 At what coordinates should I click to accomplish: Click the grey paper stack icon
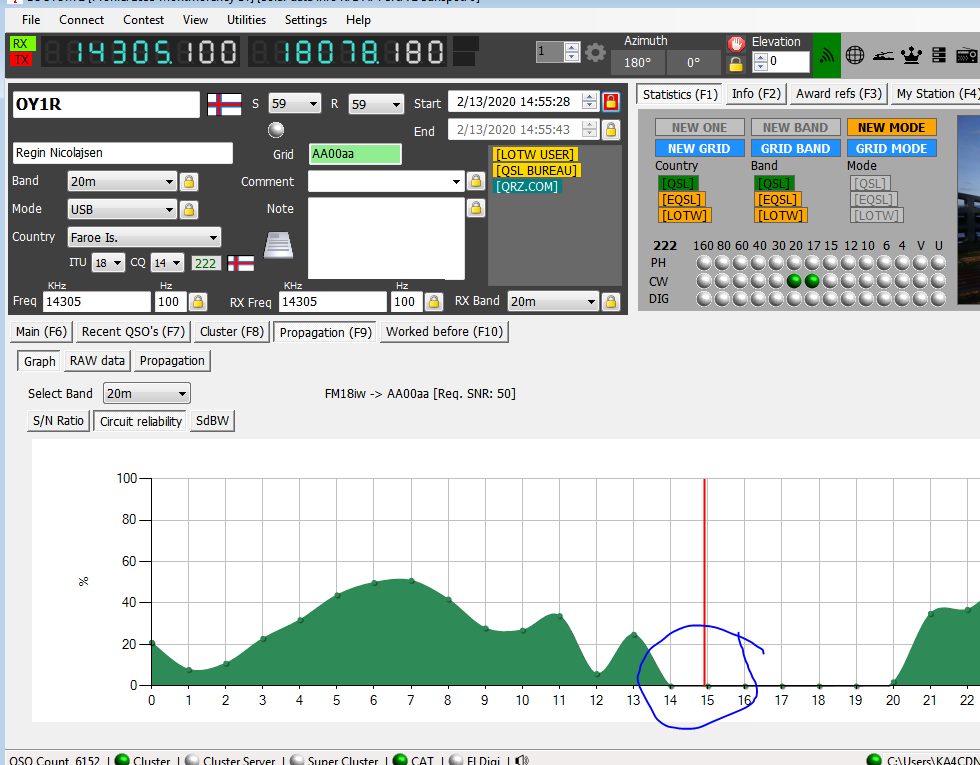click(x=278, y=245)
